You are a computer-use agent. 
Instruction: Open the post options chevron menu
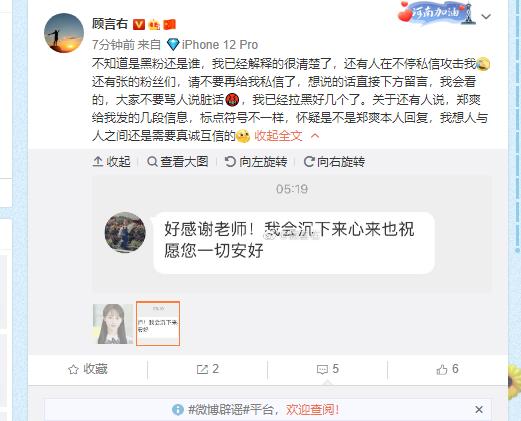pos(486,16)
